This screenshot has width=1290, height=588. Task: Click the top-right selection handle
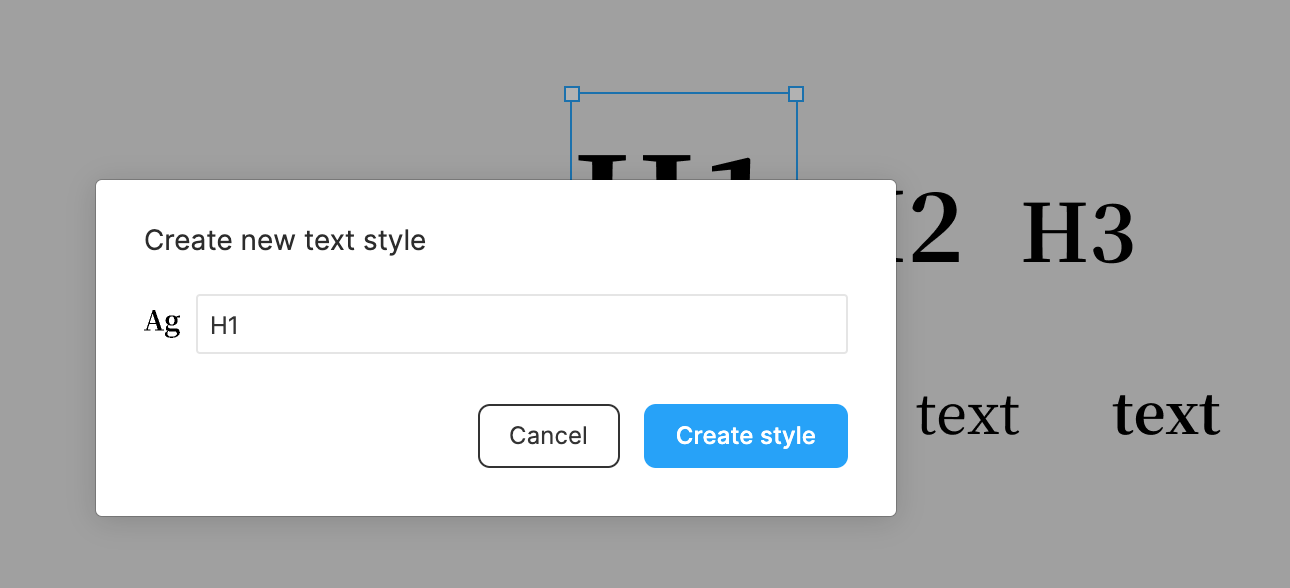pos(796,94)
